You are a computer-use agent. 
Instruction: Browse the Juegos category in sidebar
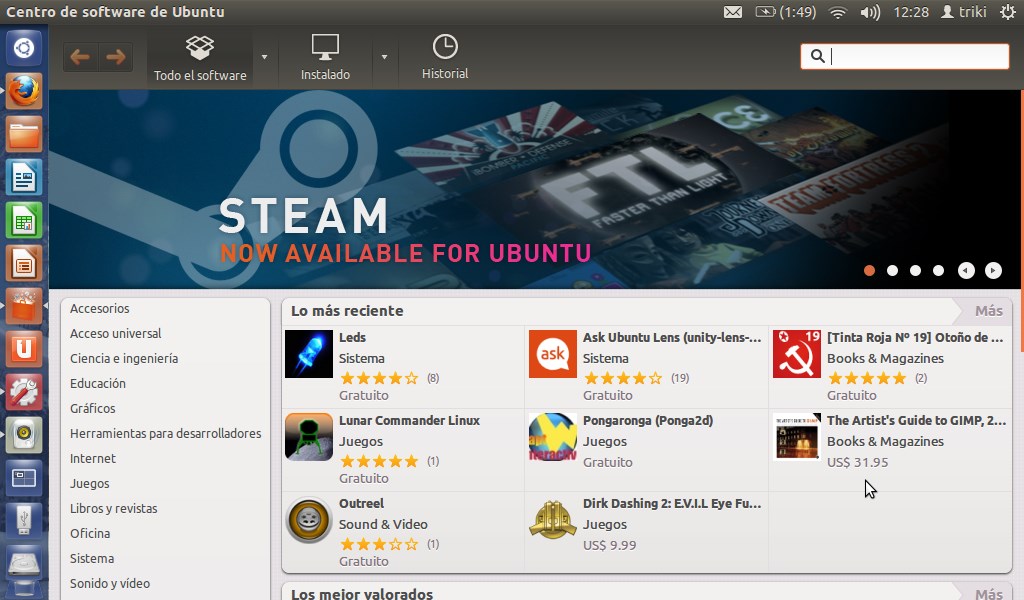tap(90, 483)
